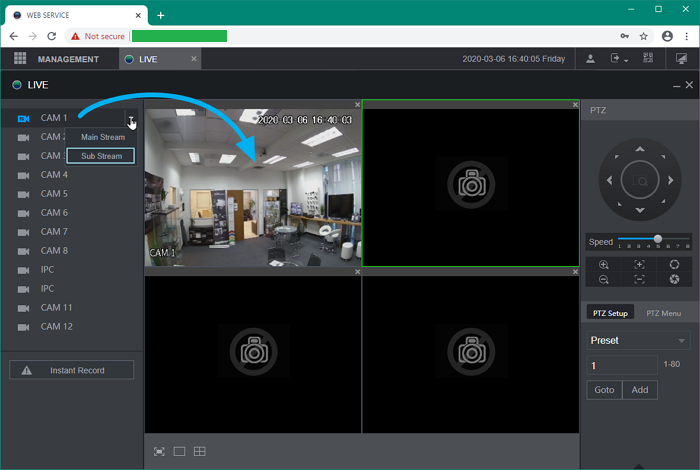Switch to four-view grid layout
Image resolution: width=700 pixels, height=470 pixels.
[x=200, y=452]
